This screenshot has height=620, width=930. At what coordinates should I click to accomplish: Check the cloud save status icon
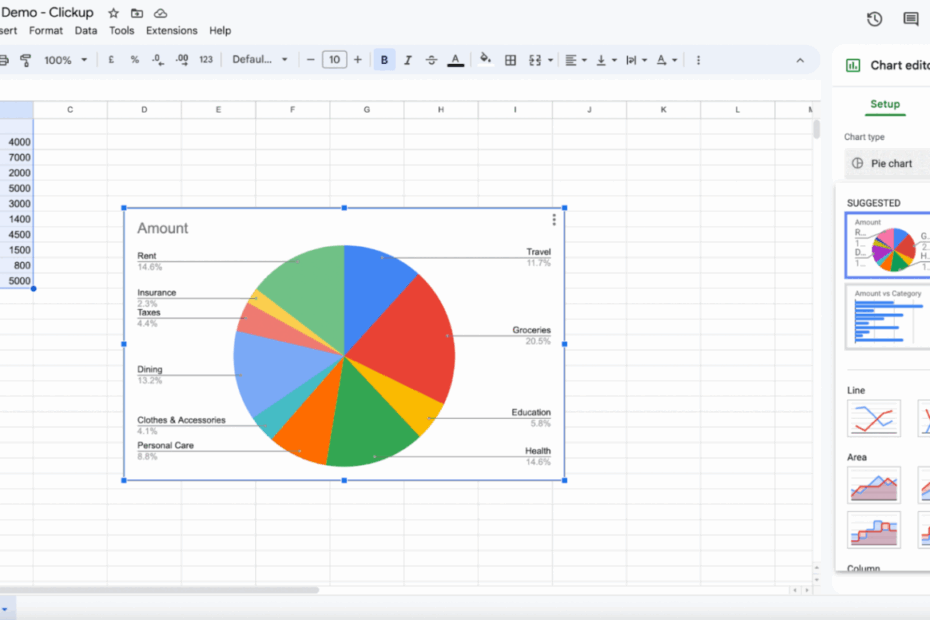(x=160, y=12)
